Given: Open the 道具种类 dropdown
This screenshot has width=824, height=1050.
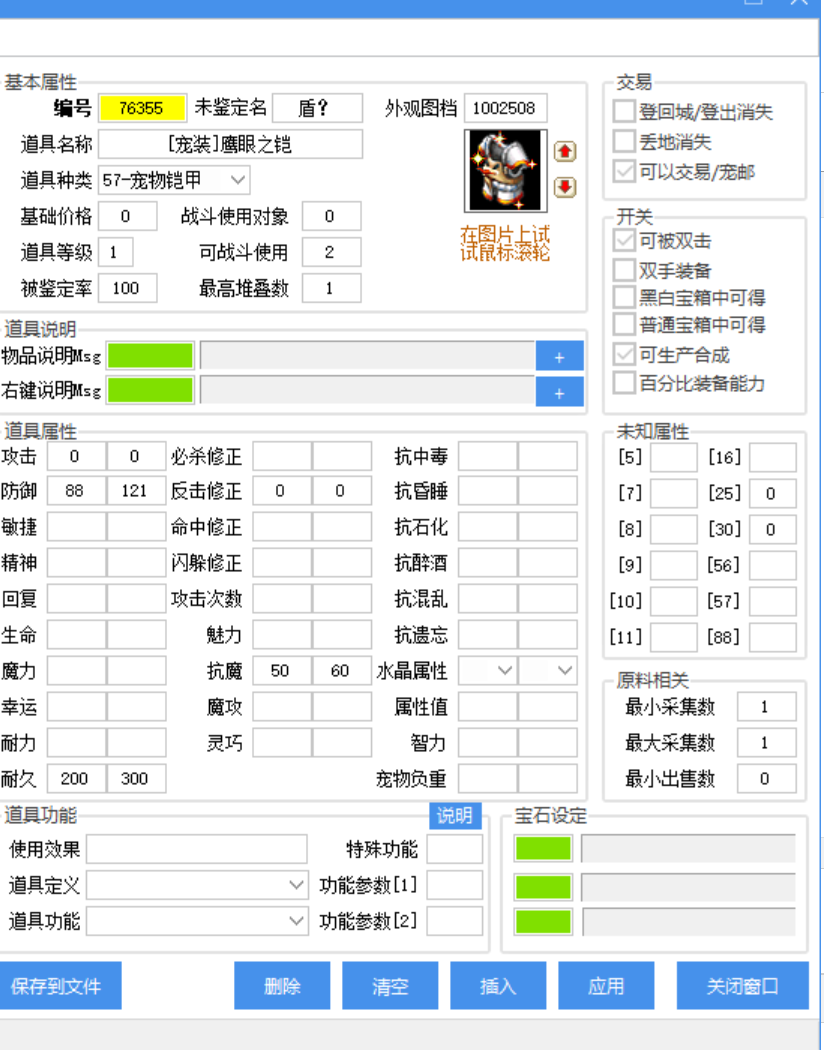Looking at the screenshot, I should coord(236,179).
